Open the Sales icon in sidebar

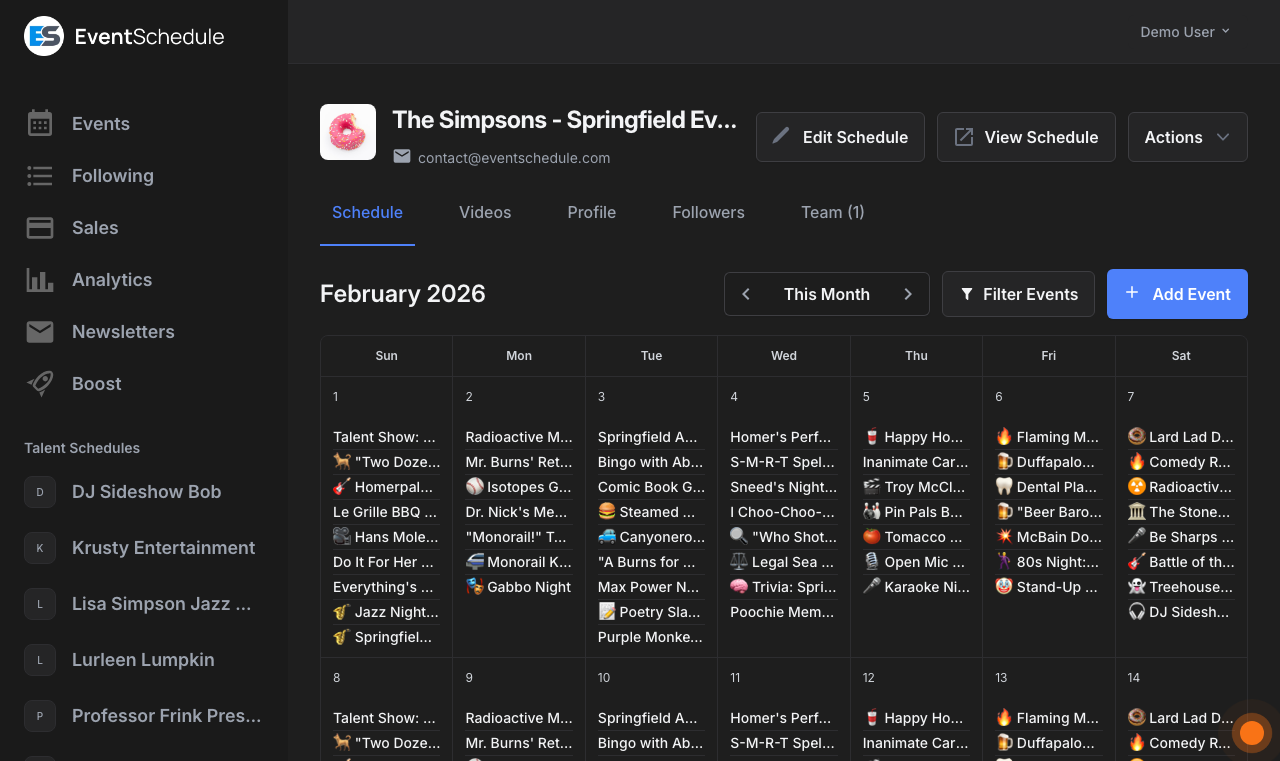(x=39, y=227)
